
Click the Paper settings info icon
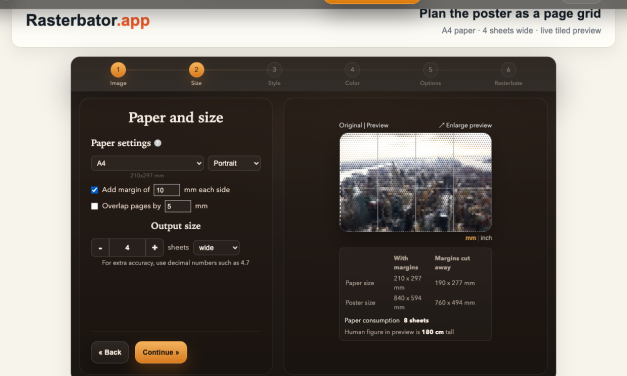pyautogui.click(x=158, y=143)
